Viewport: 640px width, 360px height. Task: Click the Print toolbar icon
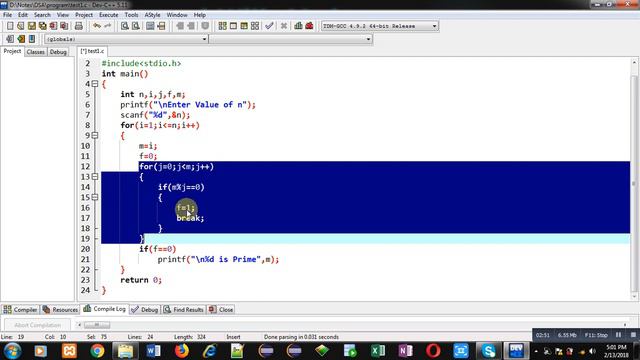click(79, 26)
